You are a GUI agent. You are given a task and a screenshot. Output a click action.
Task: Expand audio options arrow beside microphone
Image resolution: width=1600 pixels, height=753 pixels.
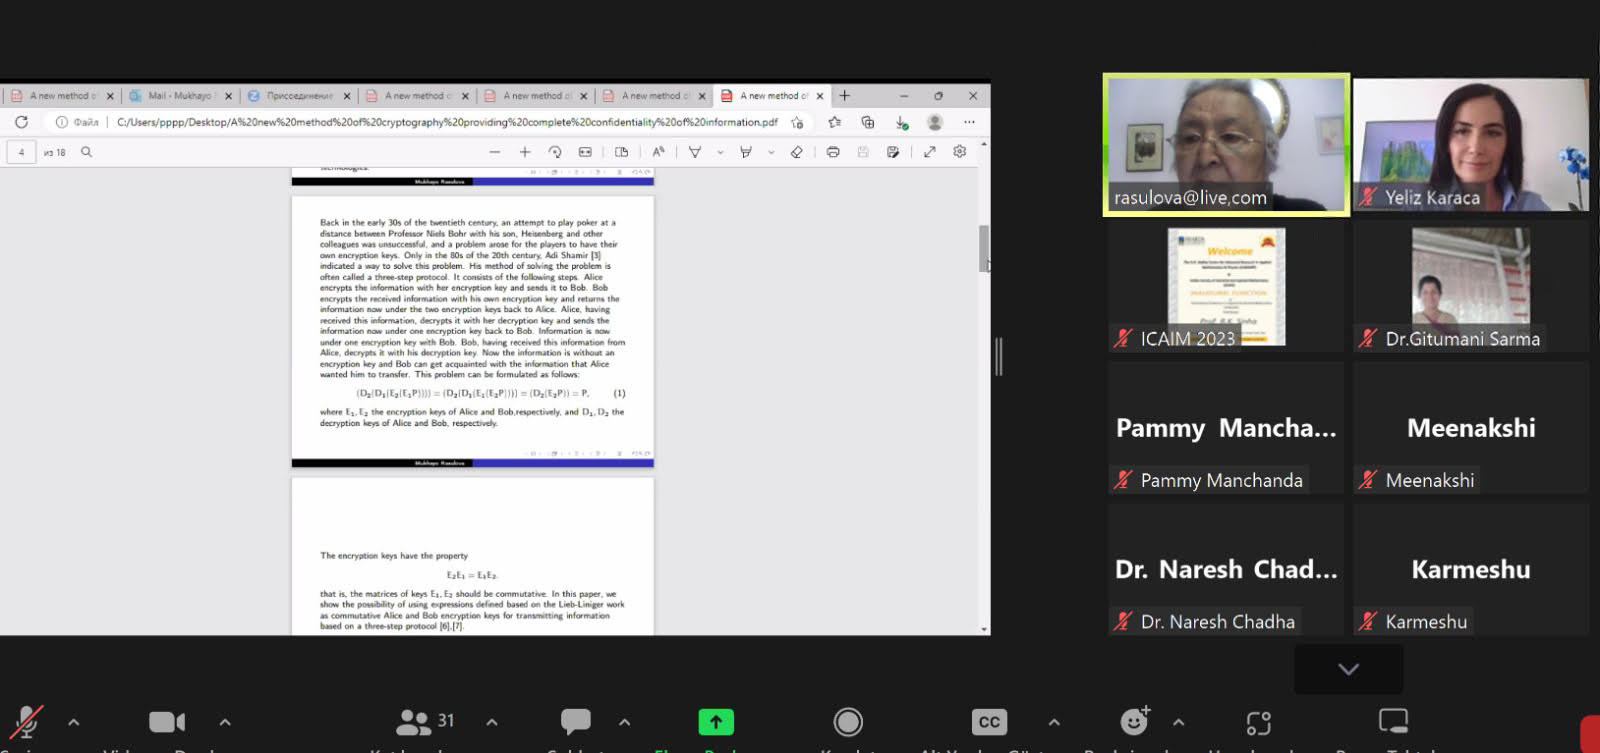73,721
